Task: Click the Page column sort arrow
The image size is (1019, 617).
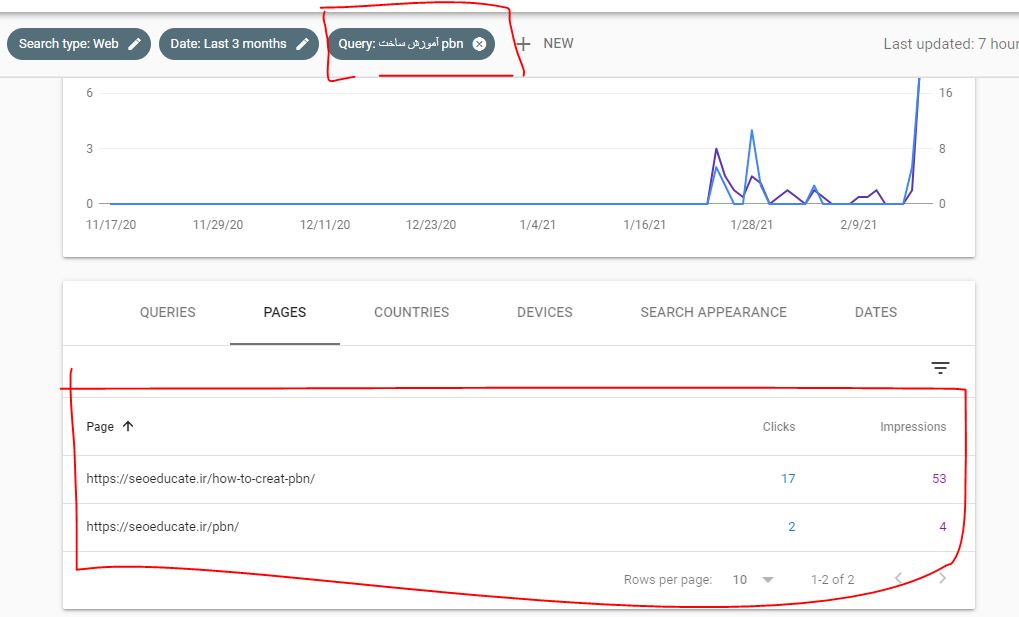Action: (128, 426)
